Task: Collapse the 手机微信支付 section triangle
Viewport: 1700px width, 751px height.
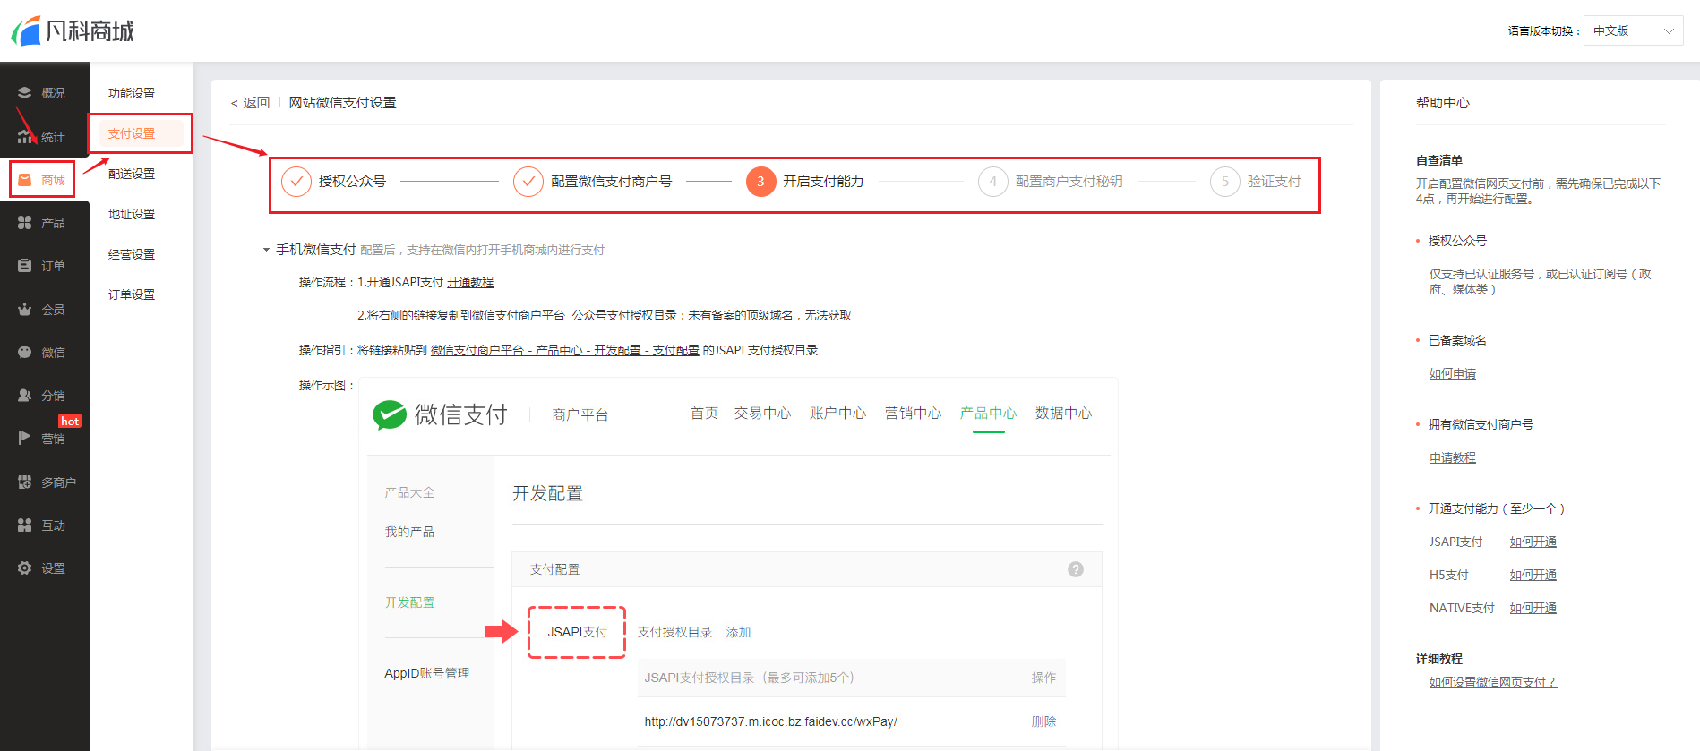Action: (x=266, y=250)
